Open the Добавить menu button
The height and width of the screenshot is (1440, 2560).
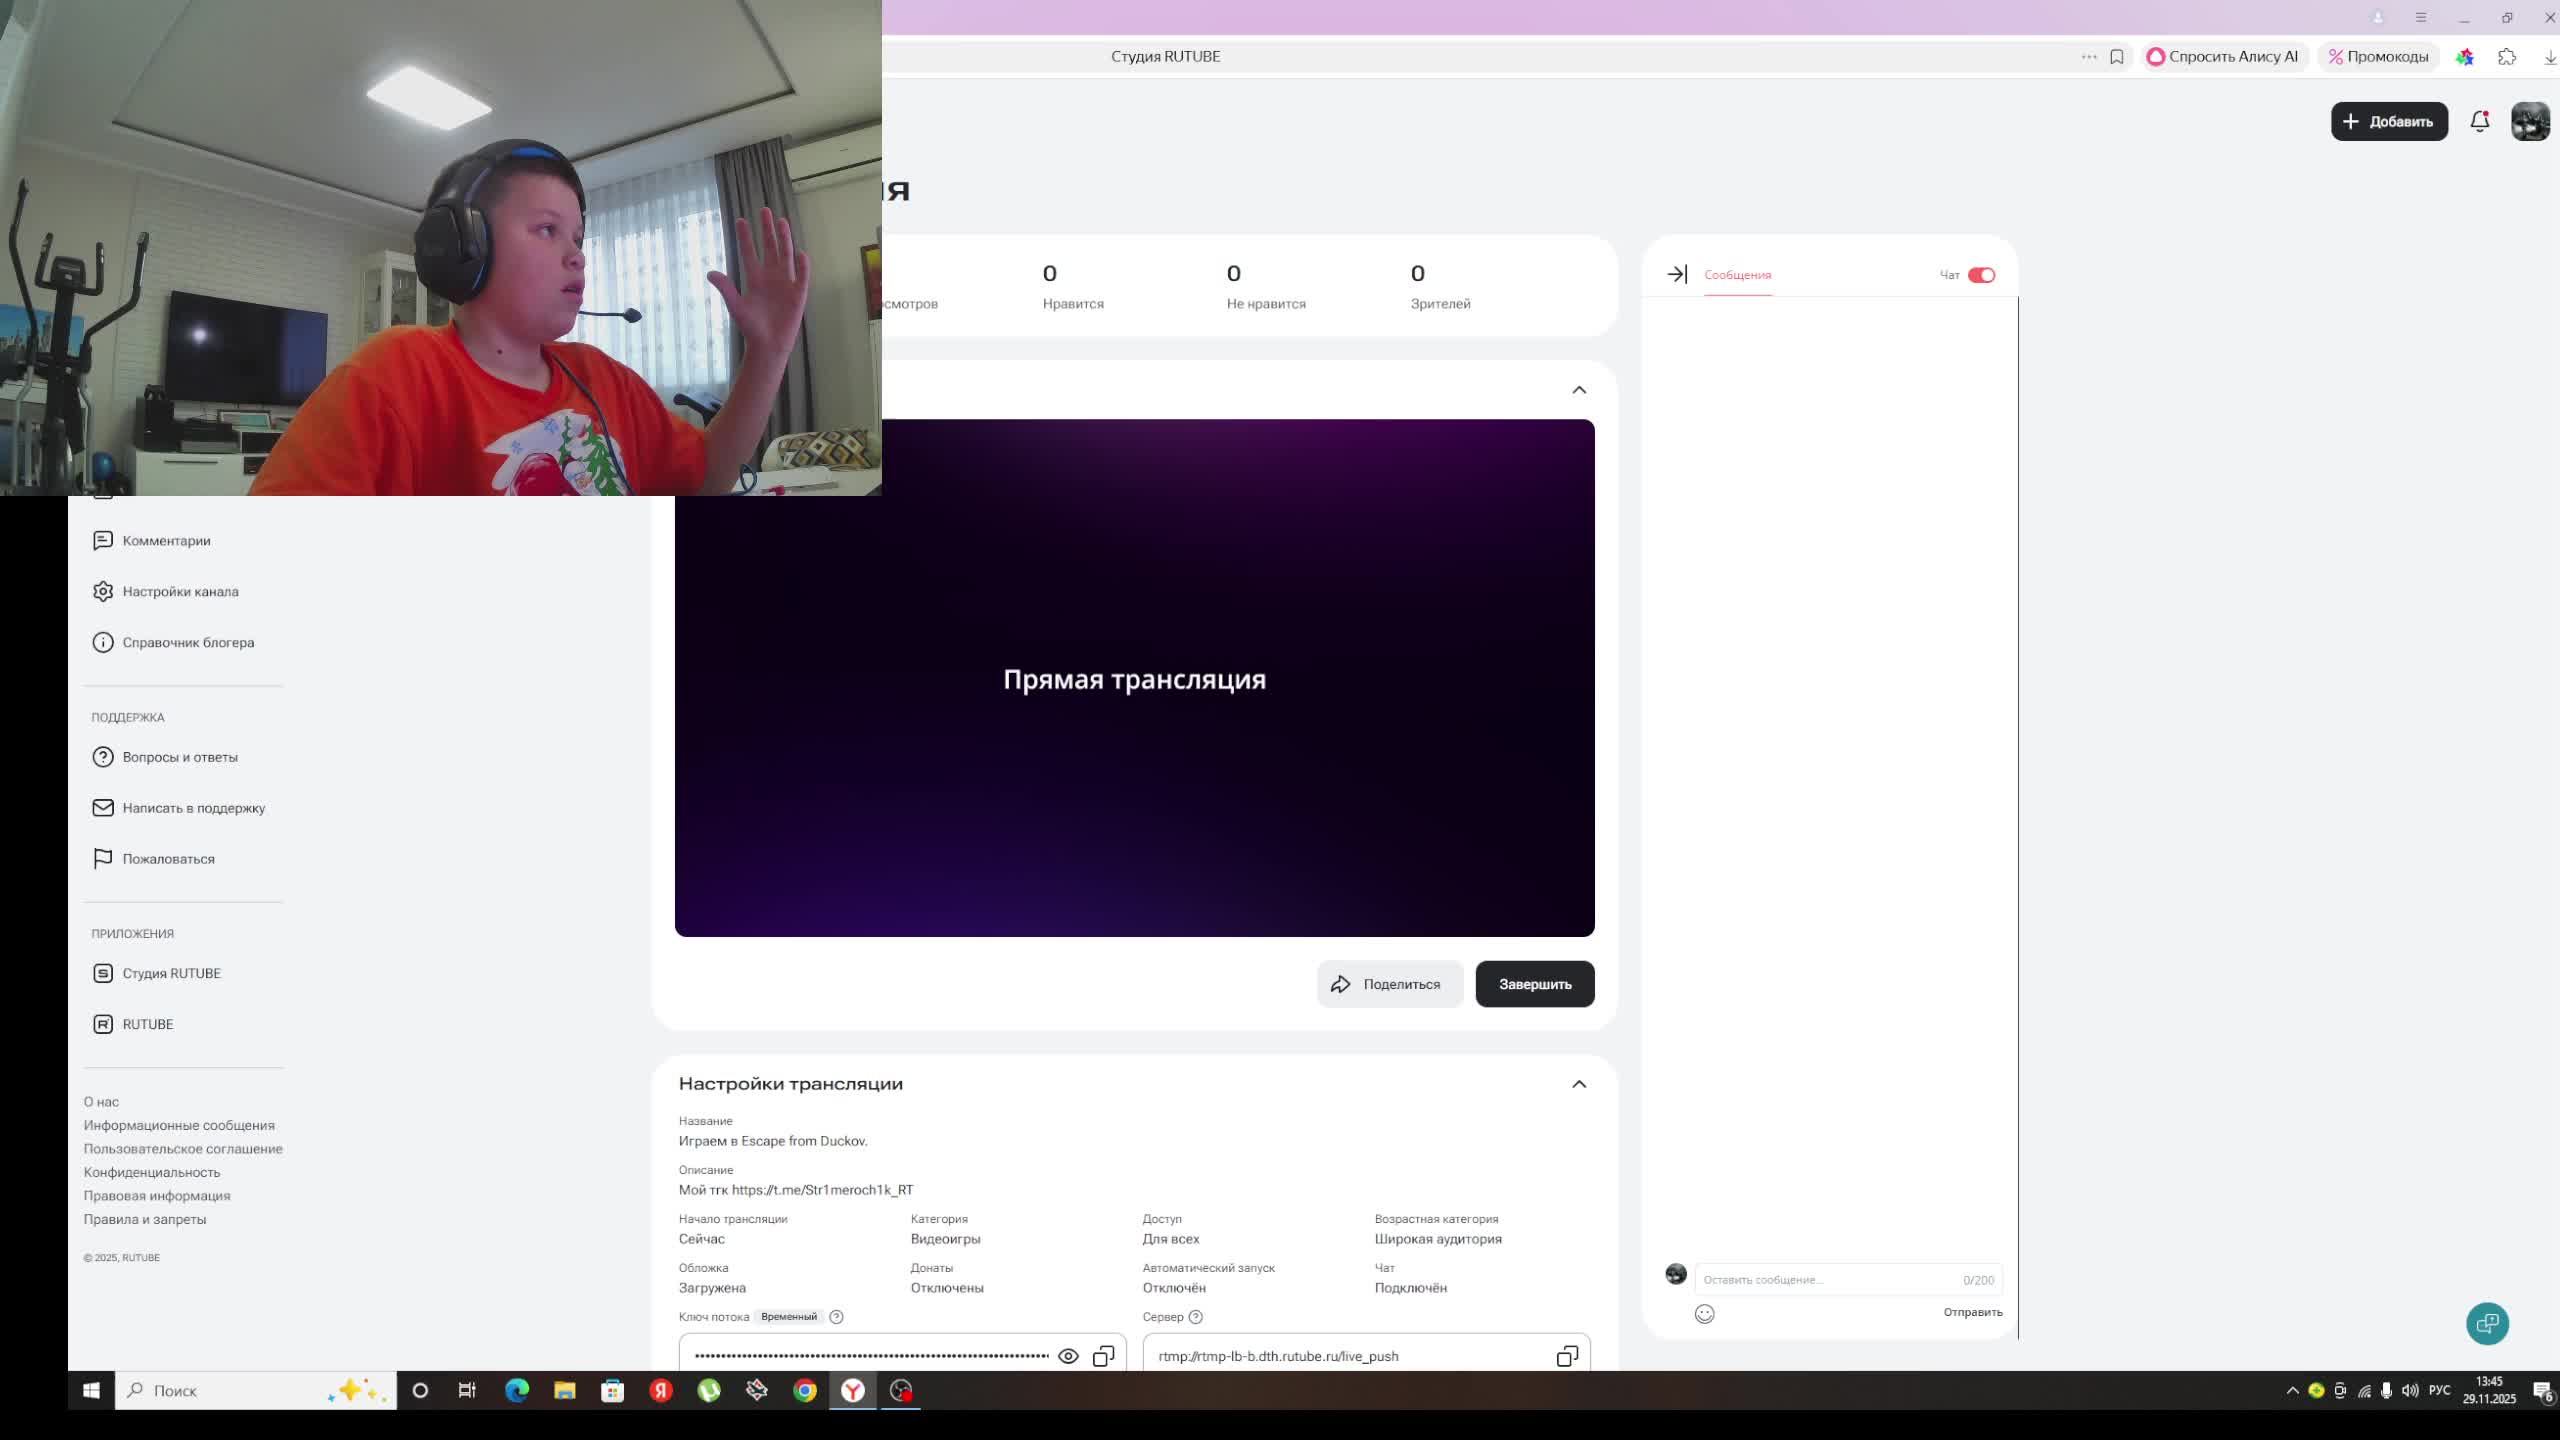(x=2388, y=121)
